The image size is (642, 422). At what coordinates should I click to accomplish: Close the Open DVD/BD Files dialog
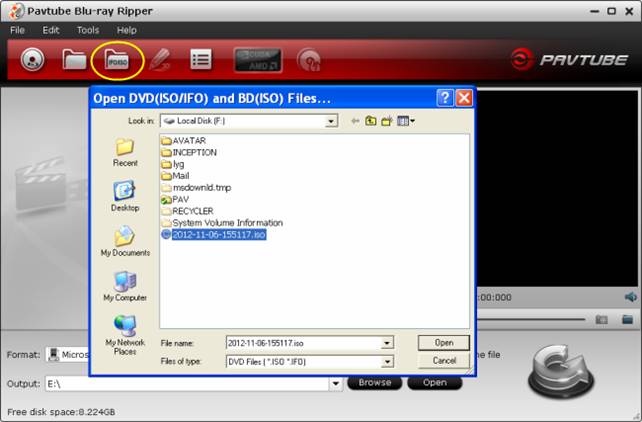click(464, 98)
